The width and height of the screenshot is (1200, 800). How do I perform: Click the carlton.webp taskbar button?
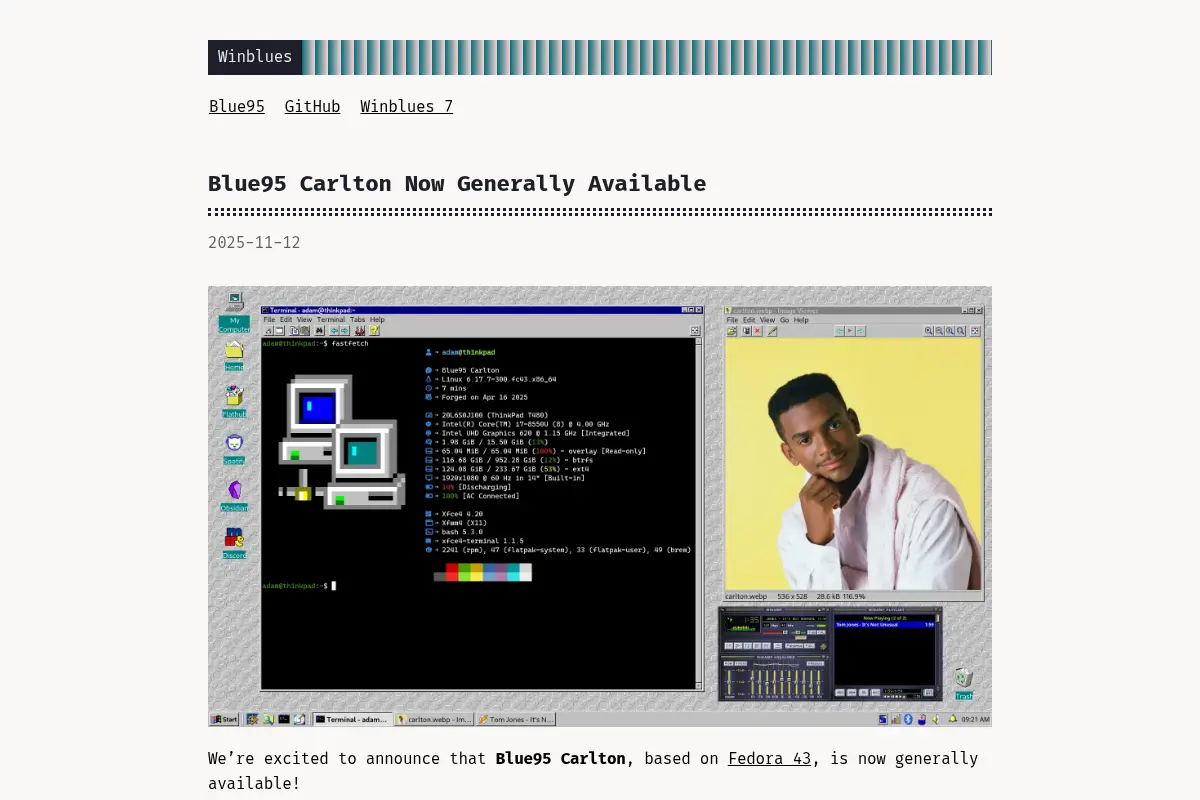434,719
